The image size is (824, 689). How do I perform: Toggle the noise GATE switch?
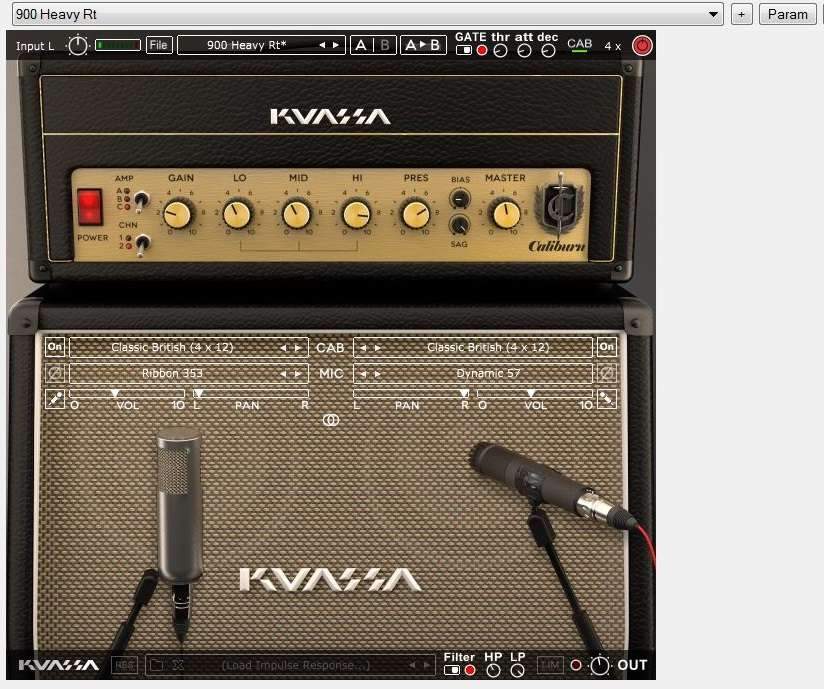click(x=464, y=50)
